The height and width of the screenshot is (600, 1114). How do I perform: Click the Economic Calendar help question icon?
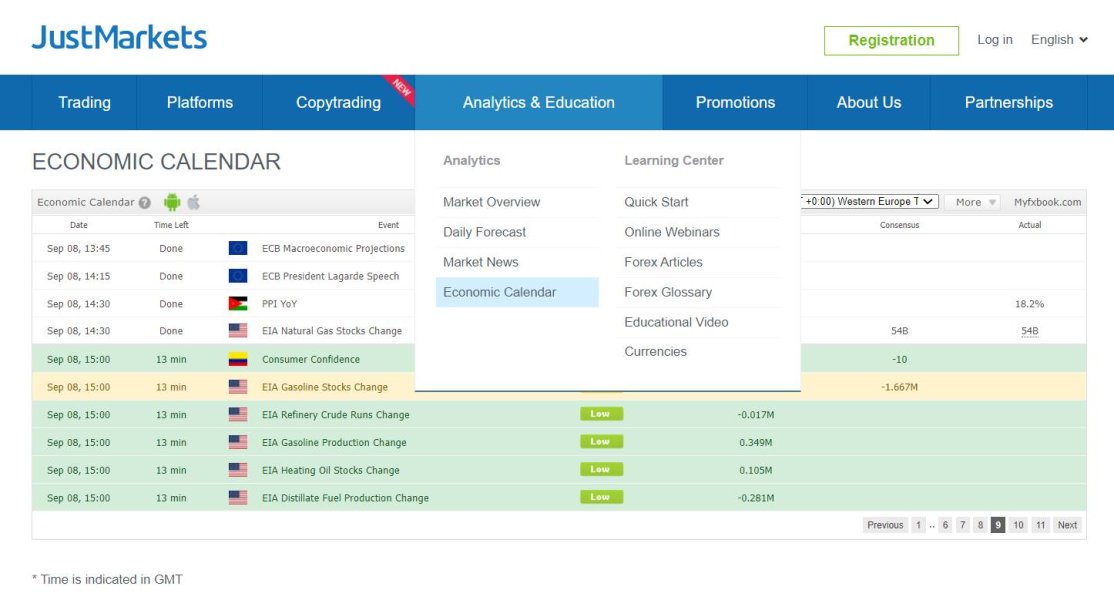[x=145, y=202]
